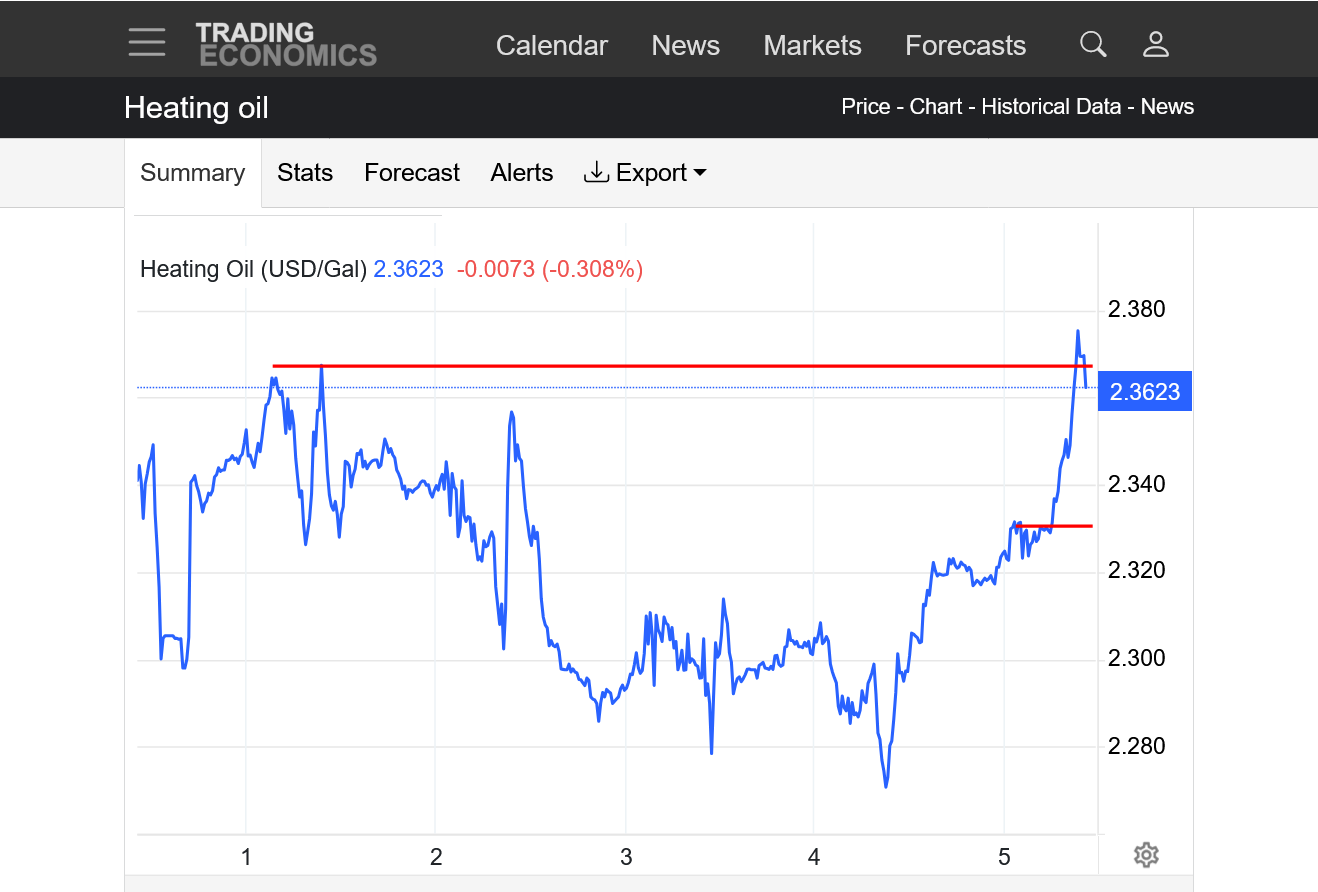Open Markets in top navigation
This screenshot has width=1318, height=892.
click(x=812, y=46)
